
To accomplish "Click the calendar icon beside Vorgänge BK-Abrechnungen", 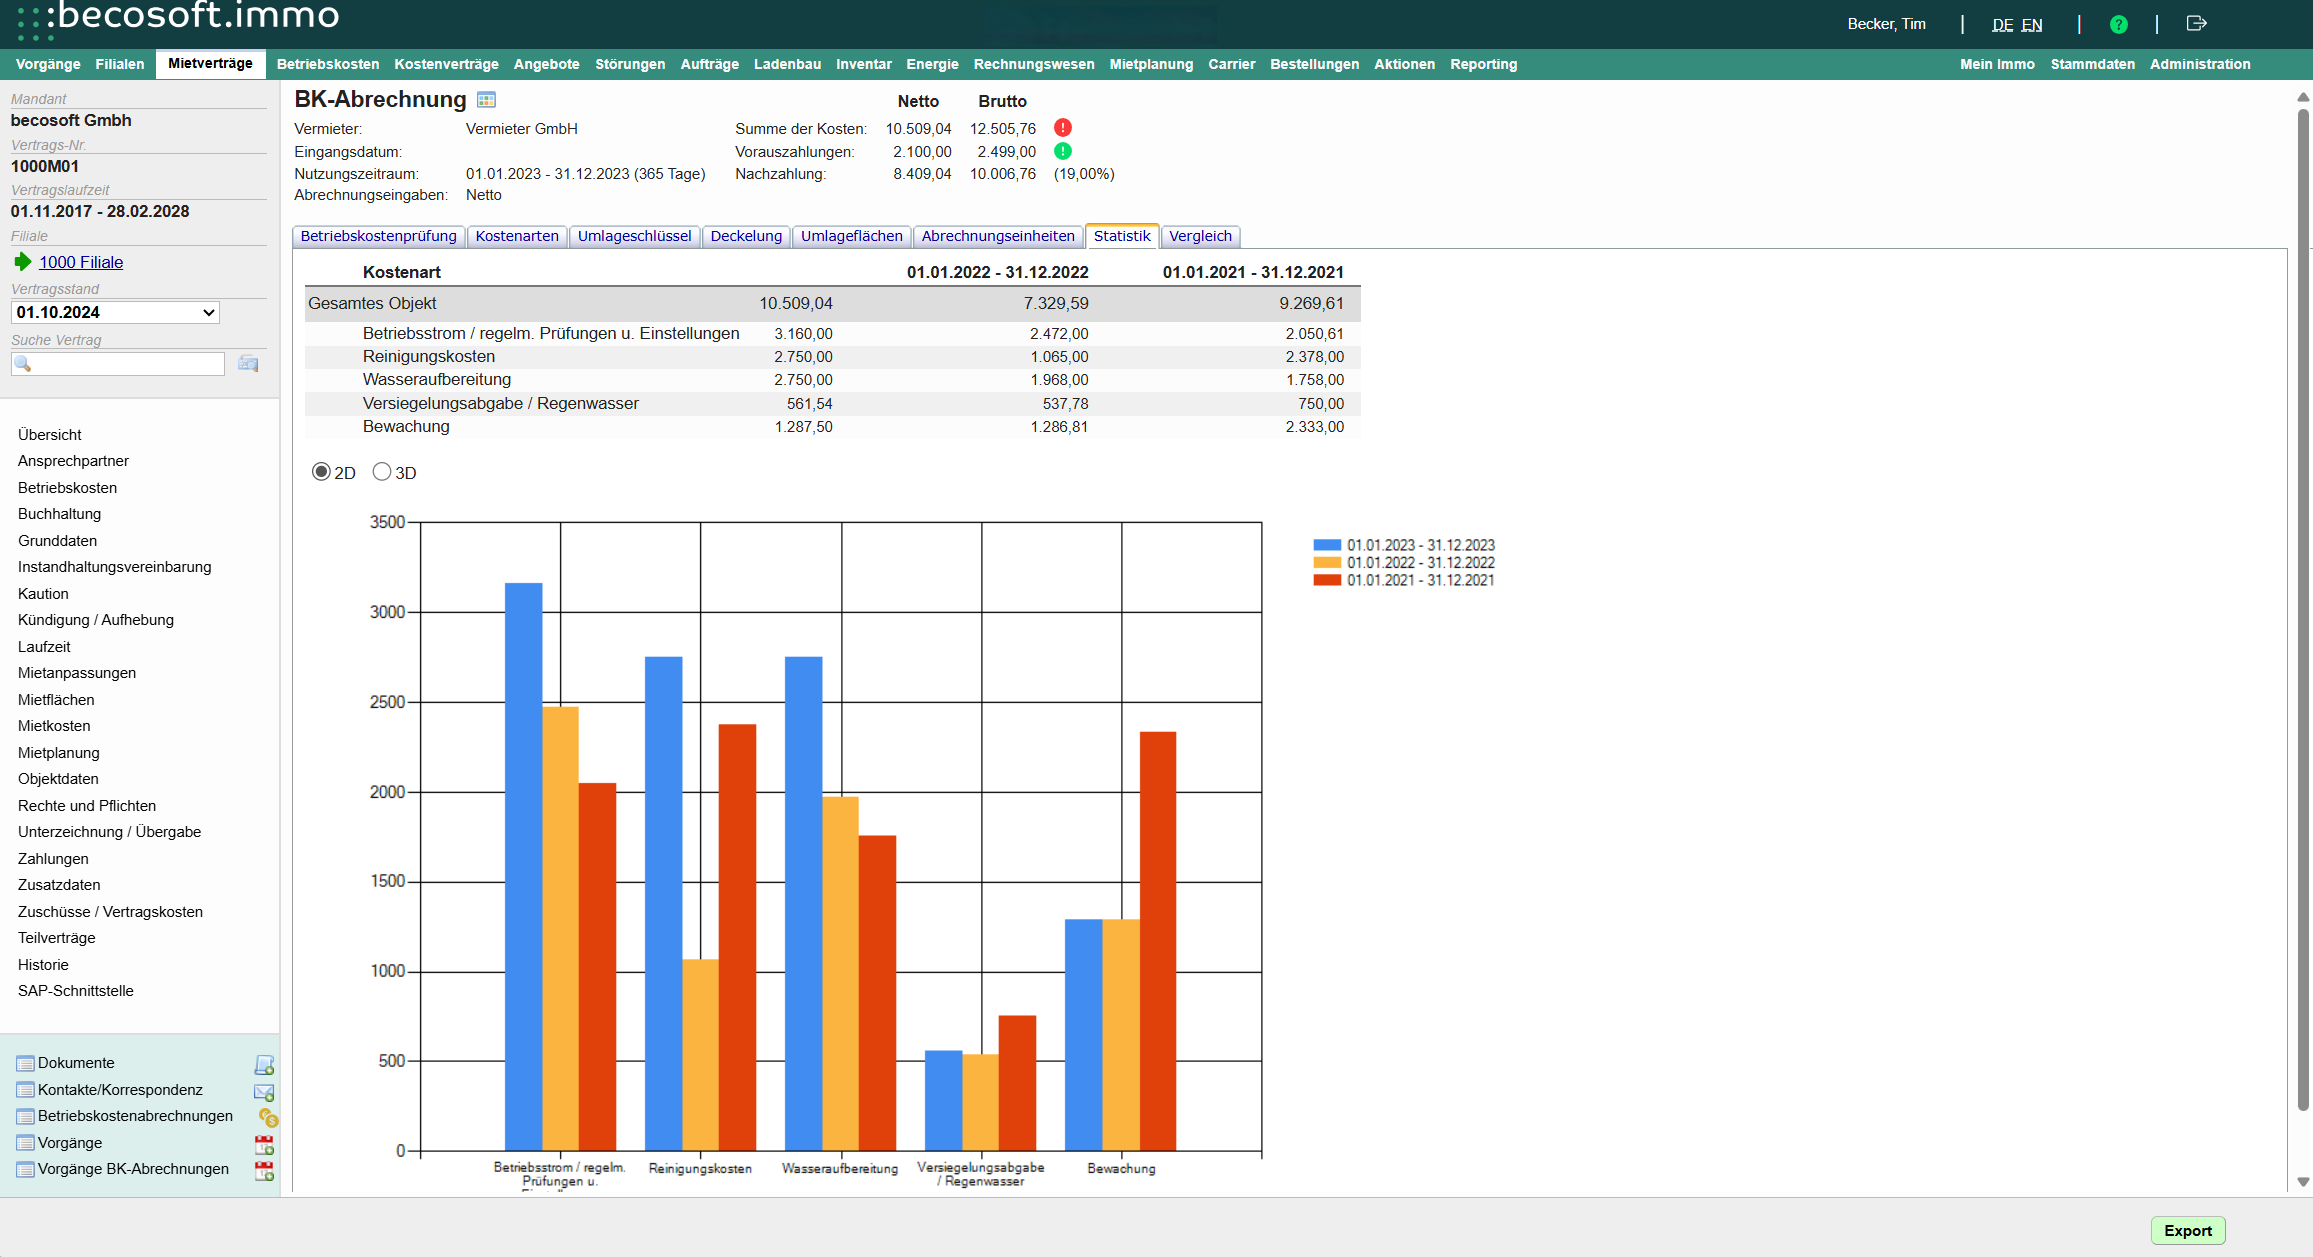I will pyautogui.click(x=264, y=1170).
